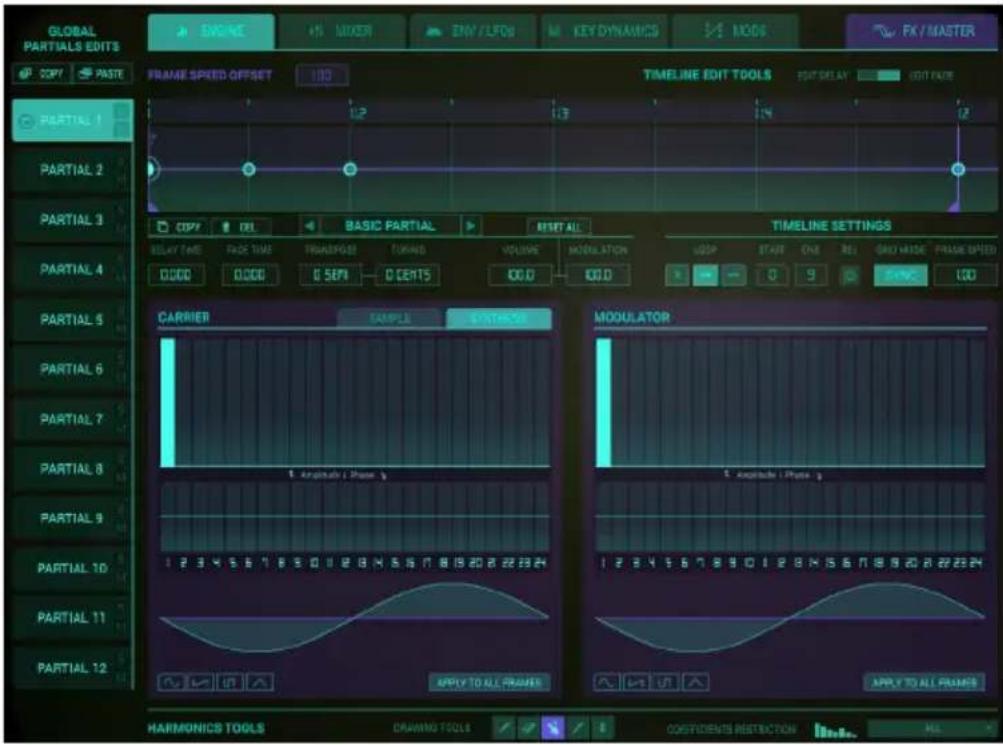
Task: Click the Volume value field
Action: click(x=520, y=275)
